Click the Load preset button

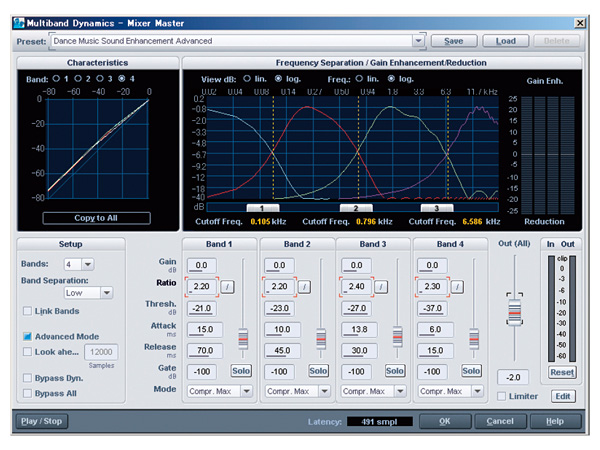[506, 41]
